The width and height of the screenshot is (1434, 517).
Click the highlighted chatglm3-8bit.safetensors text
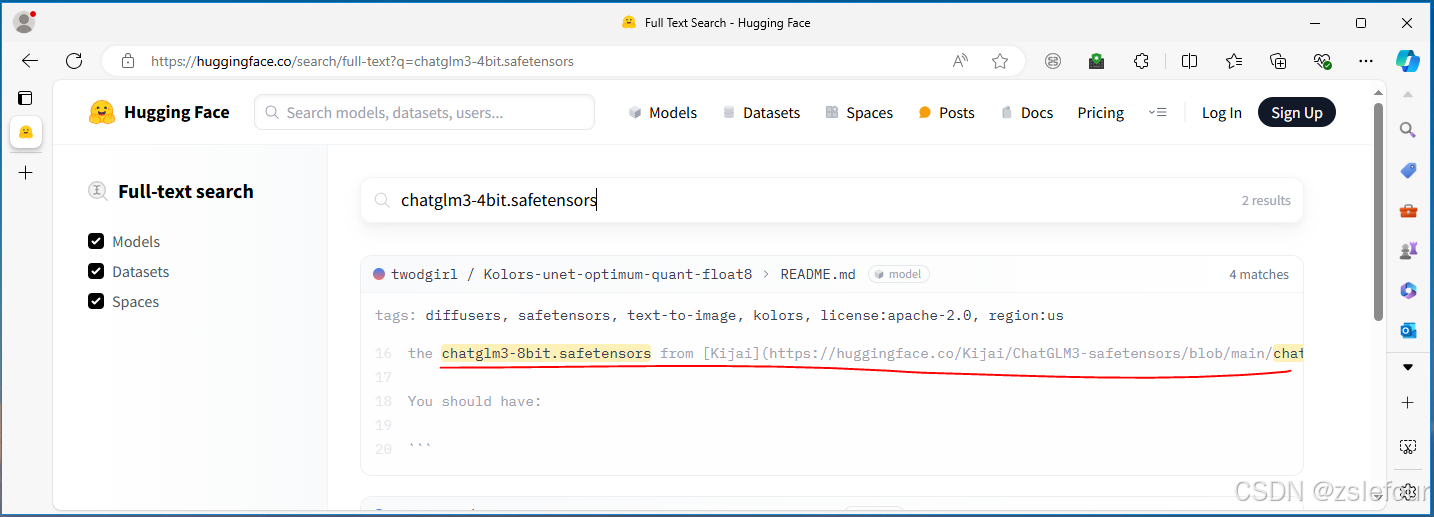(546, 353)
